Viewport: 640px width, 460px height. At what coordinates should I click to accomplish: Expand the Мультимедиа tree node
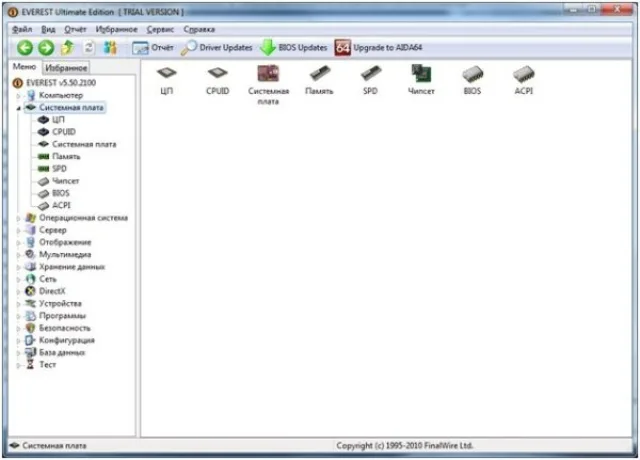(x=18, y=255)
